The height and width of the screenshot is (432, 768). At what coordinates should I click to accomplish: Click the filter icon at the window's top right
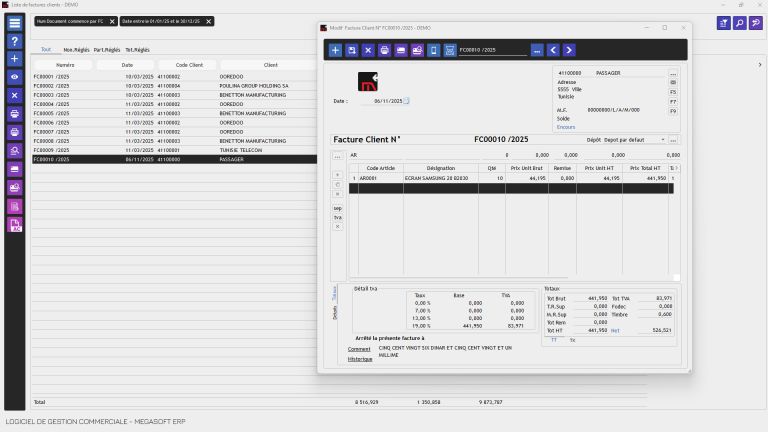tap(723, 23)
